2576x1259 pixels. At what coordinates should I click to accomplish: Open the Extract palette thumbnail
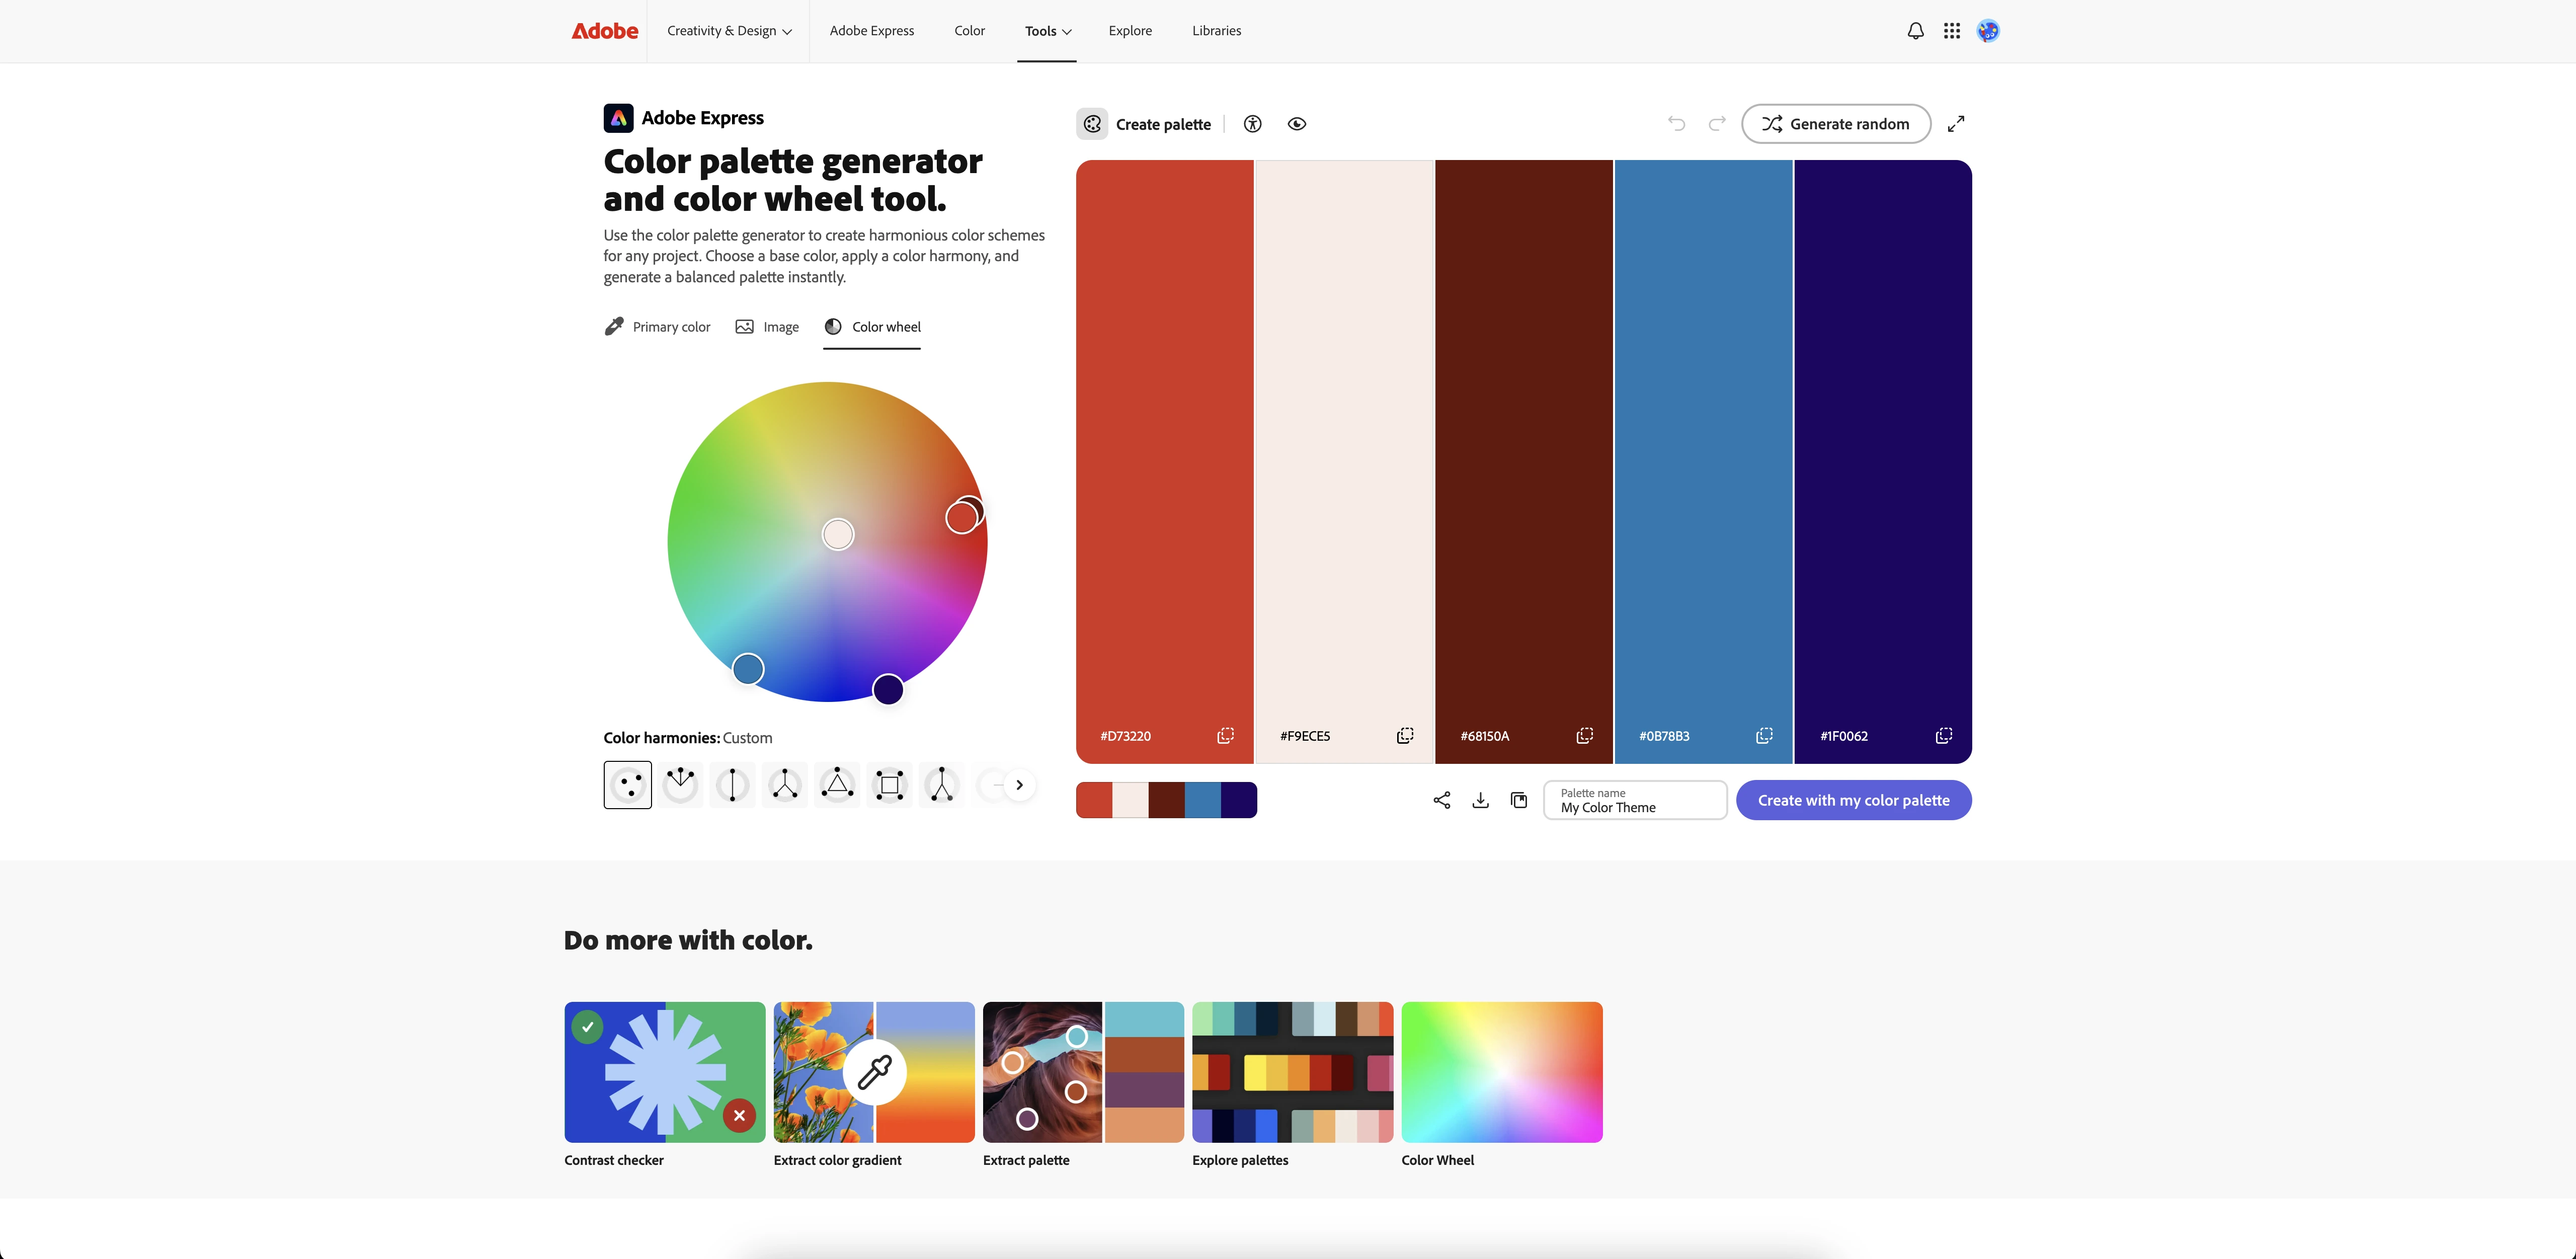coord(1083,1072)
